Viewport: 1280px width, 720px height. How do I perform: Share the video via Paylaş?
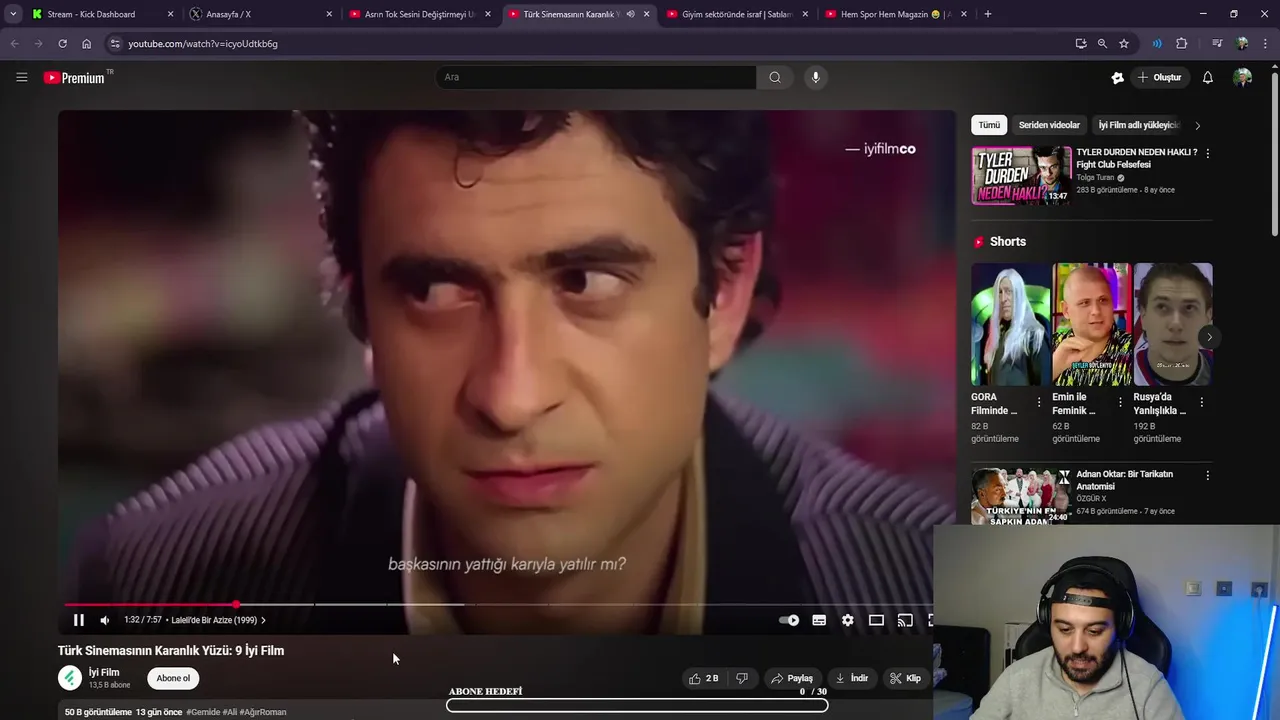tap(791, 678)
